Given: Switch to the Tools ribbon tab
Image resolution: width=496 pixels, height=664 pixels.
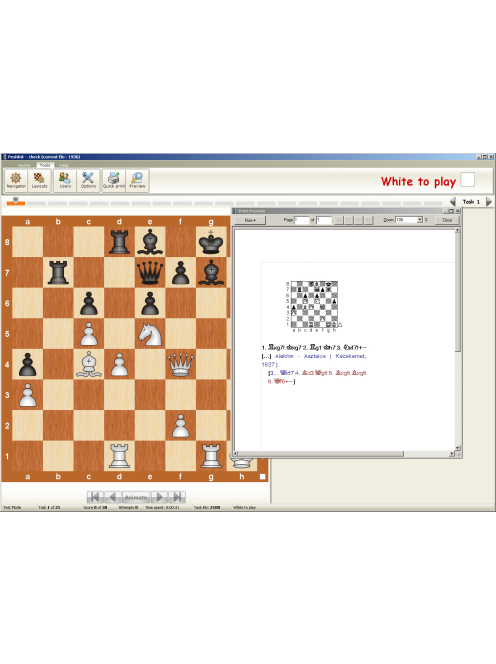Looking at the screenshot, I should tap(44, 165).
